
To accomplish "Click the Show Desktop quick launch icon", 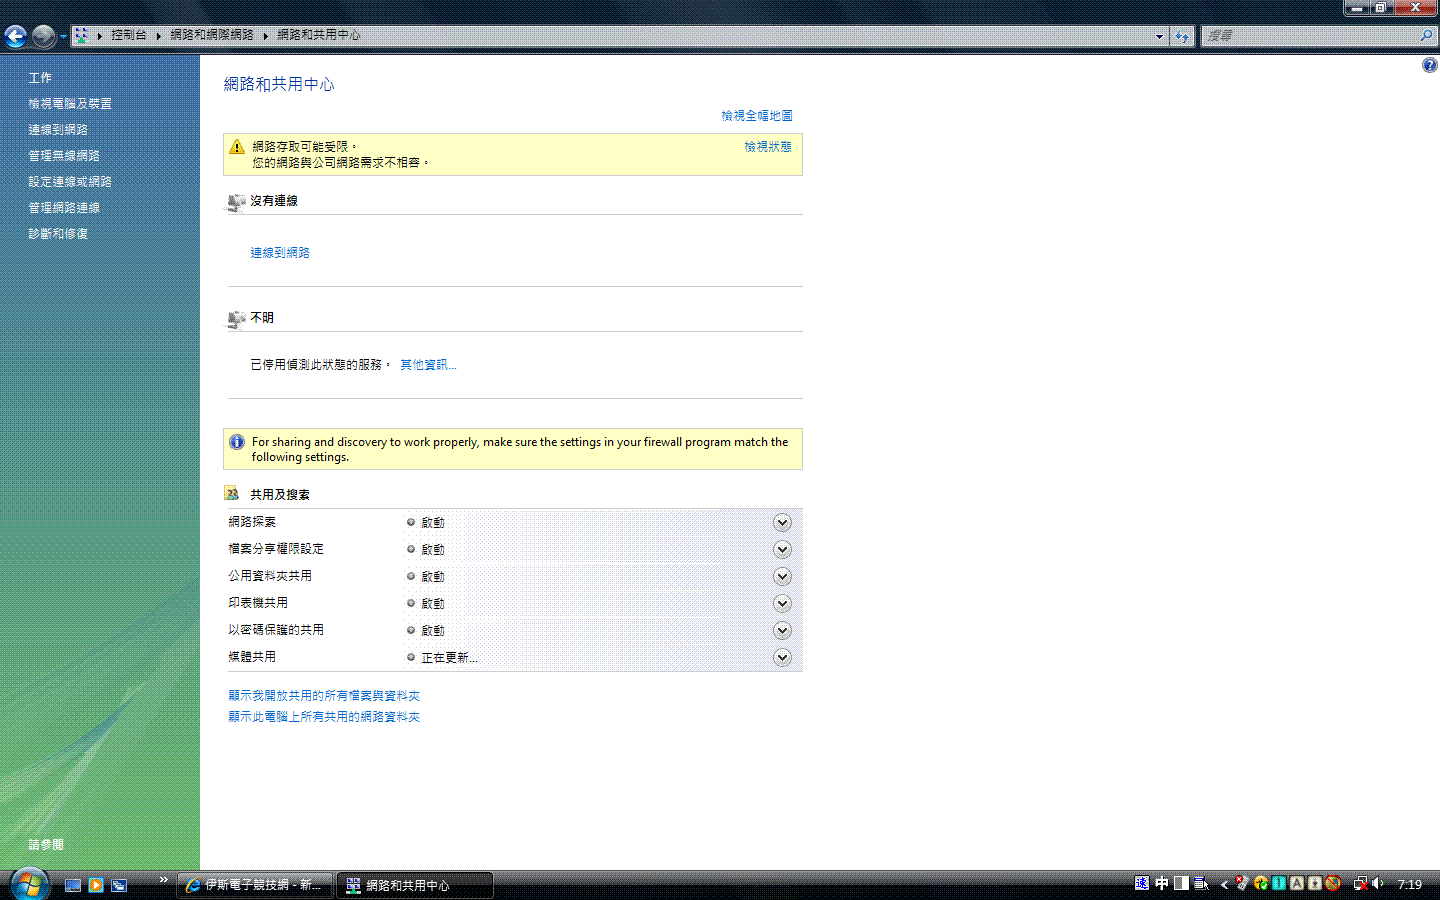I will pyautogui.click(x=73, y=885).
